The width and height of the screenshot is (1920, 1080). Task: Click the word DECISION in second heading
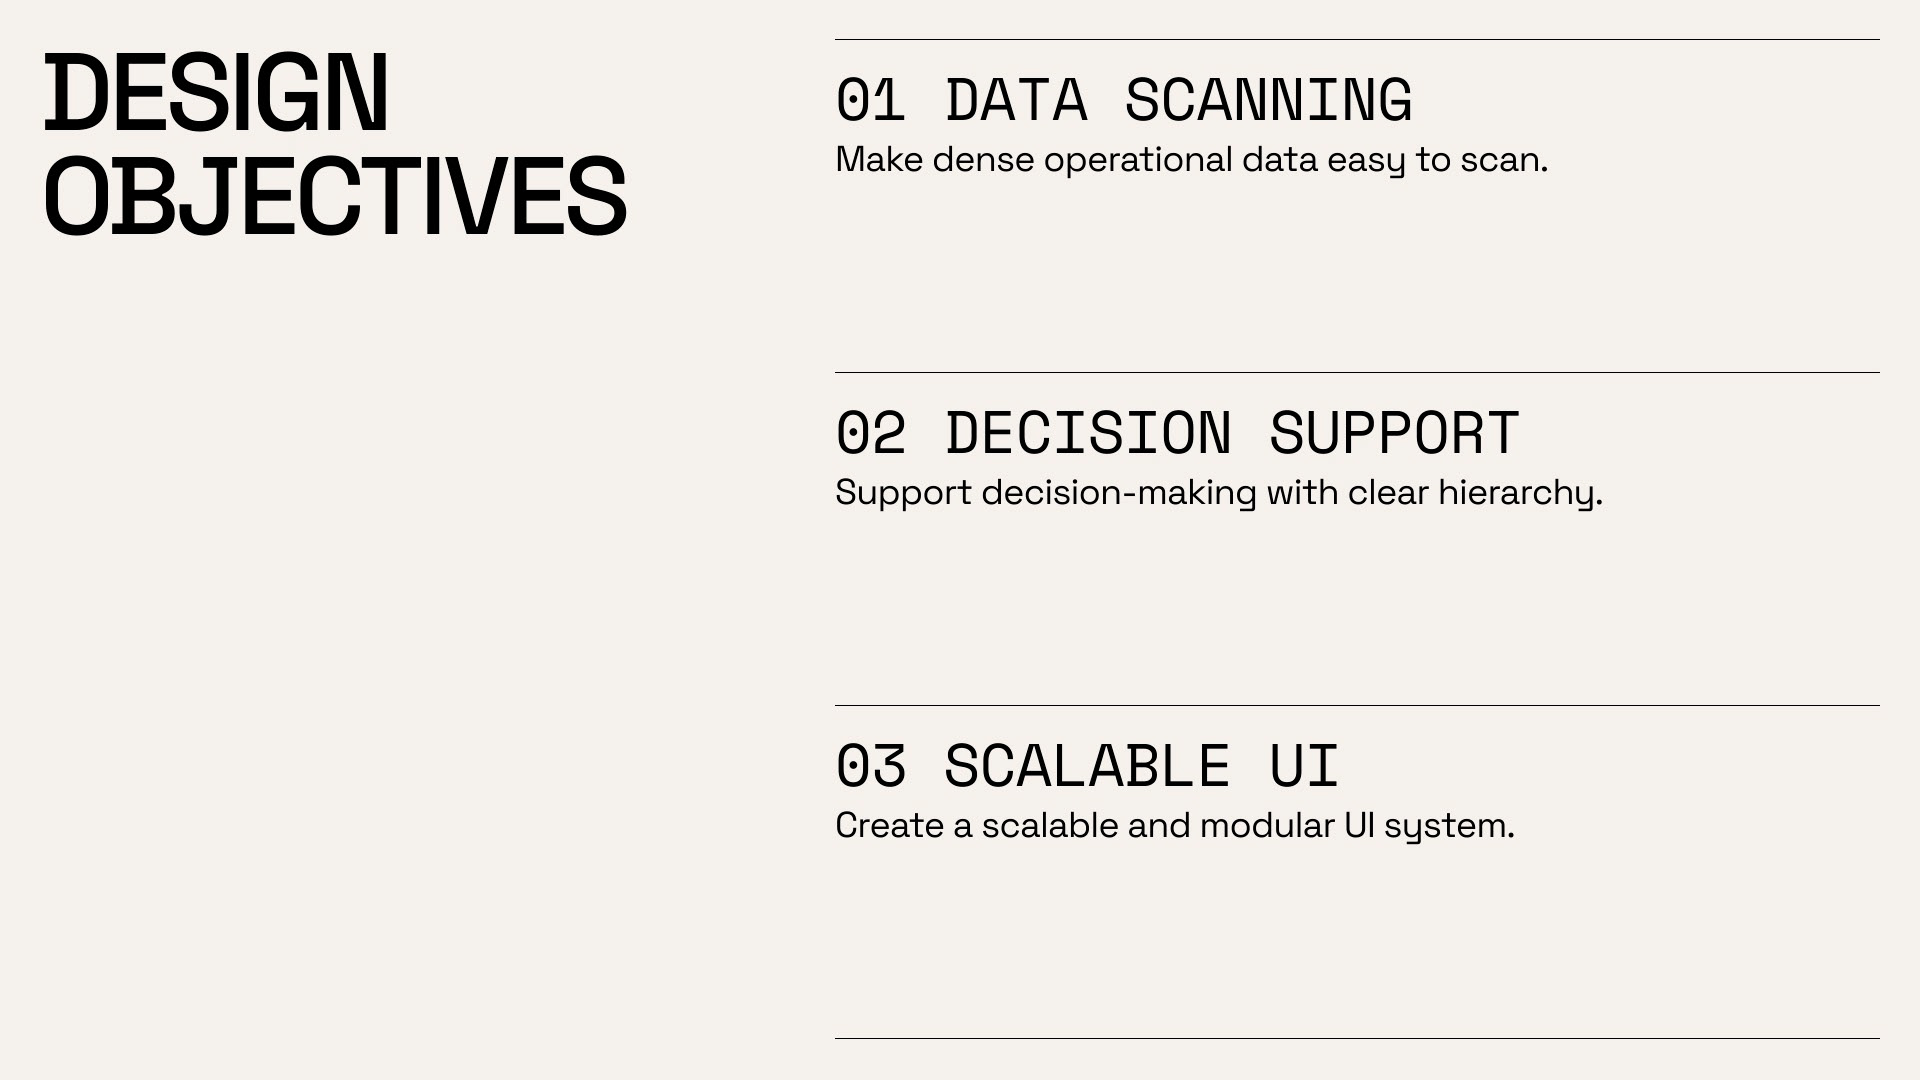tap(1088, 433)
